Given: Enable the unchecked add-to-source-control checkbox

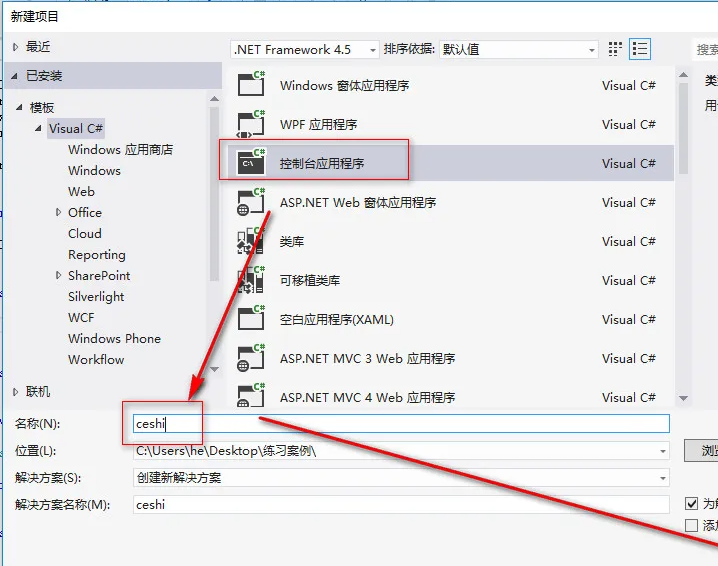Looking at the screenshot, I should [692, 525].
